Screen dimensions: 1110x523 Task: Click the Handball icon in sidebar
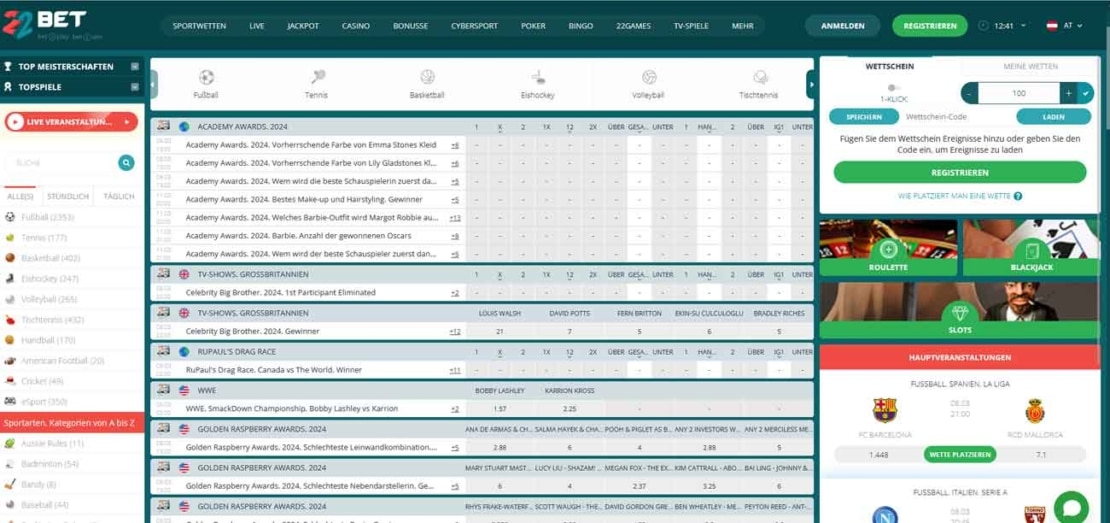(x=10, y=340)
